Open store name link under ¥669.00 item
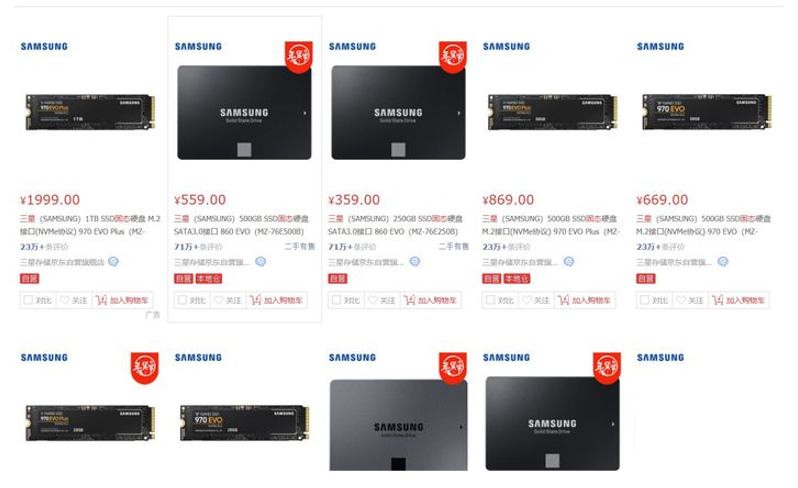Image resolution: width=798 pixels, height=488 pixels. pos(674,262)
